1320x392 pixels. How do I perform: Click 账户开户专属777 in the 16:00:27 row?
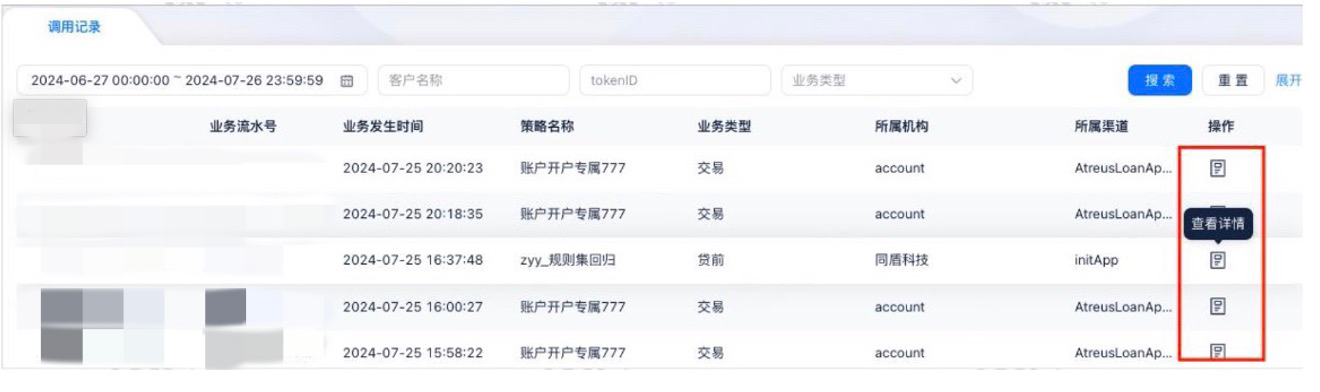(573, 307)
